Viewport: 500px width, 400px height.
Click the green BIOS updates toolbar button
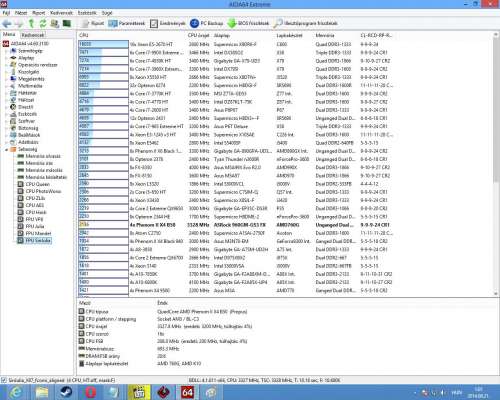pos(248,23)
